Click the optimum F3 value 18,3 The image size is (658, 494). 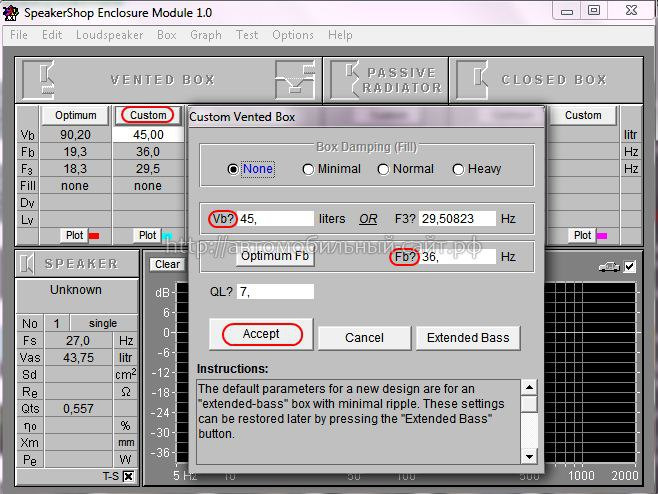[x=75, y=169]
